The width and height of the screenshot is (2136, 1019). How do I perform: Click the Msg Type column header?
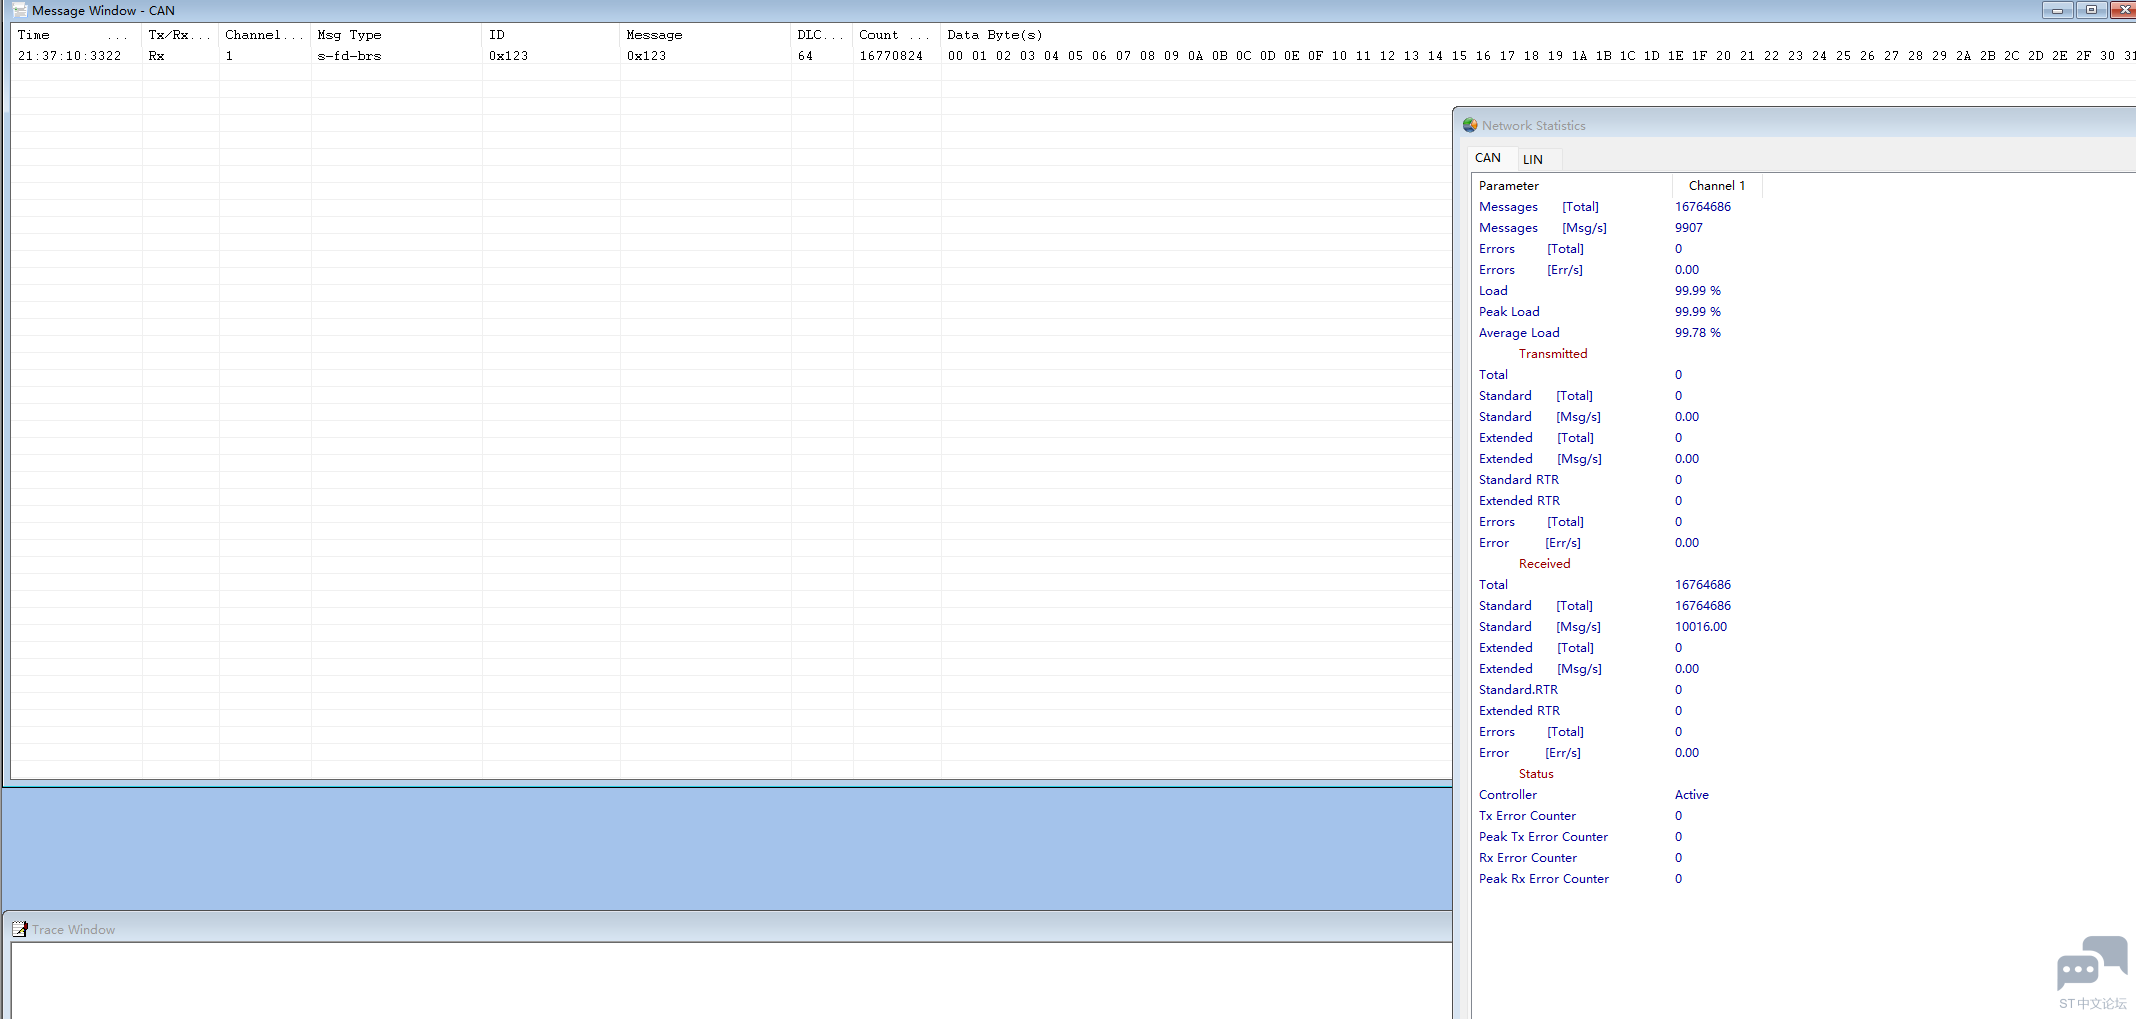[x=396, y=35]
